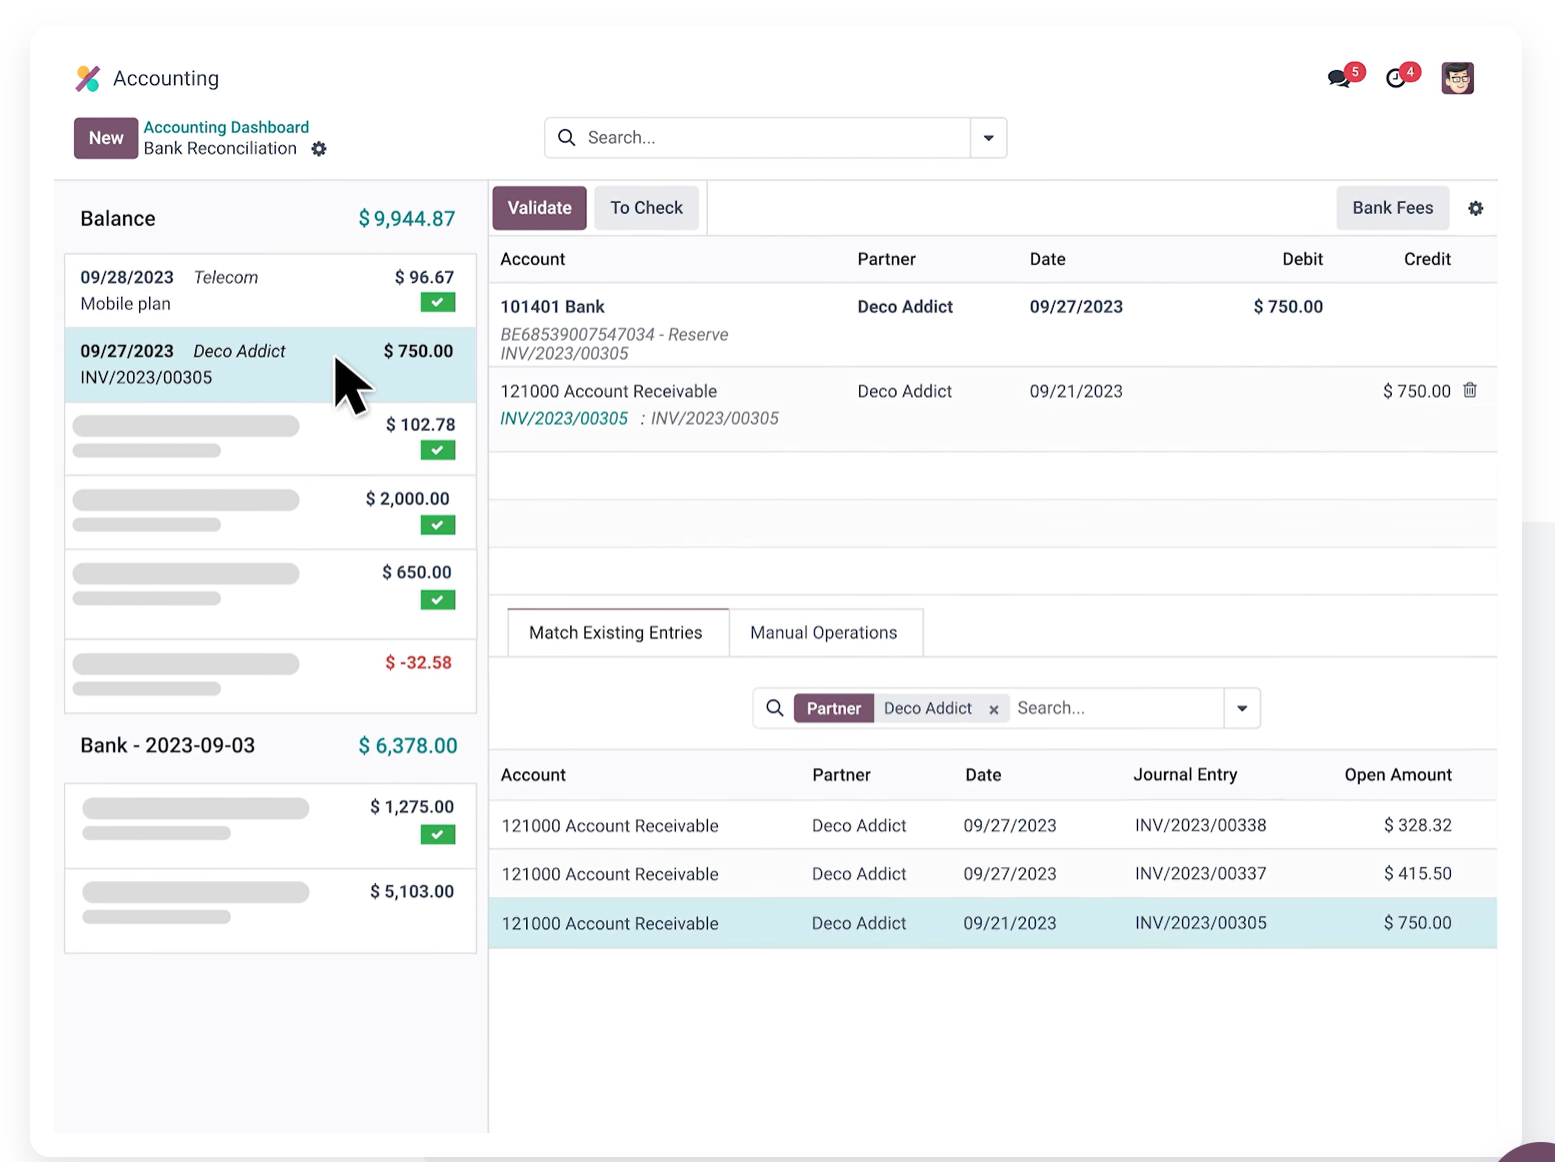Viewport: 1555px width, 1162px height.
Task: Click the magnifier icon in Partner filter search
Action: tap(774, 708)
